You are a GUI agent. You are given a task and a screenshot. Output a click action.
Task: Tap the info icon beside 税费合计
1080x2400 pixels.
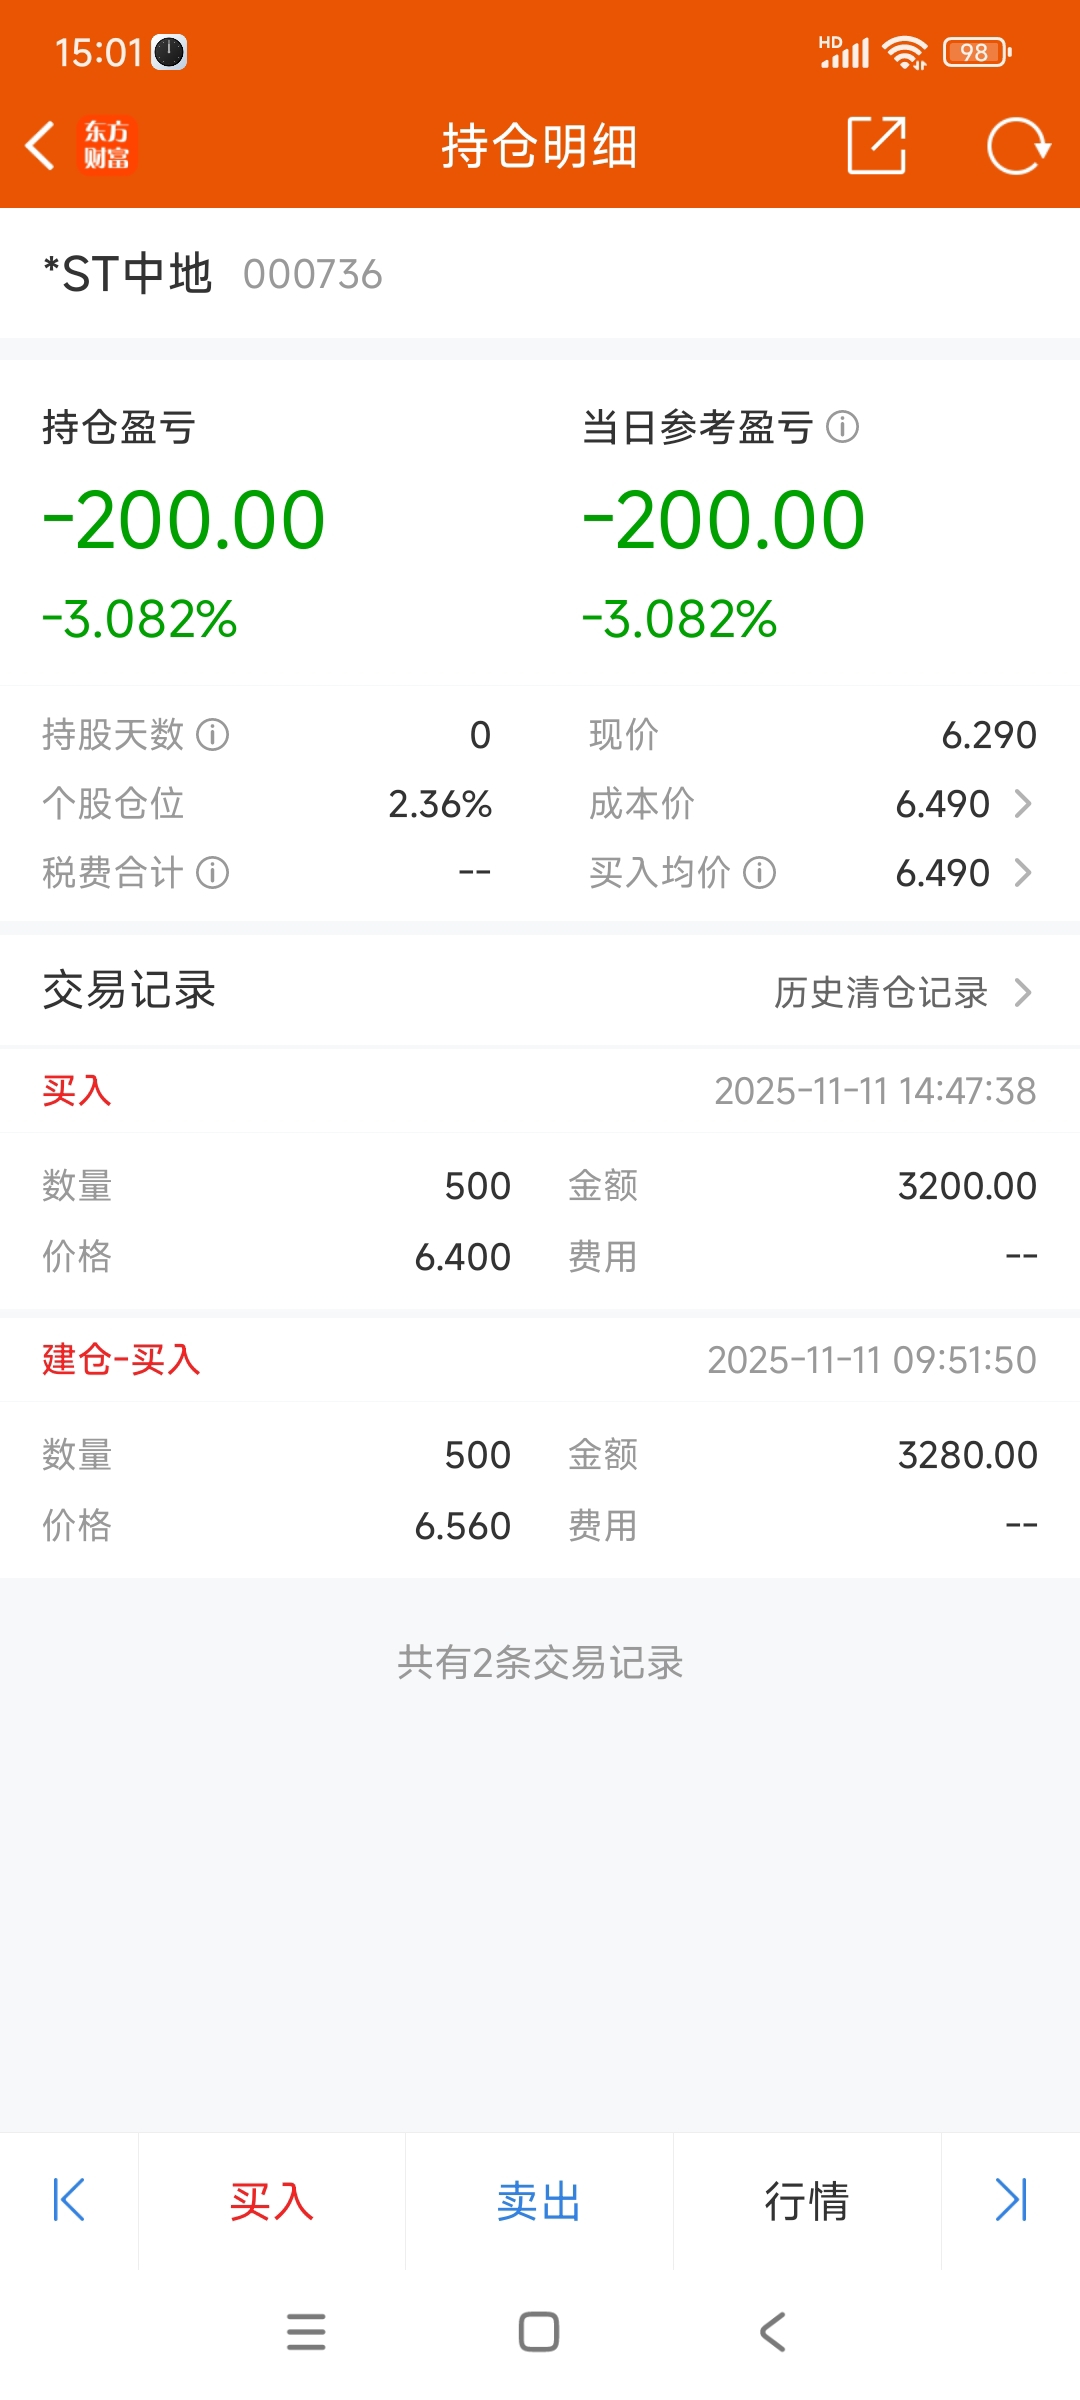(x=212, y=873)
